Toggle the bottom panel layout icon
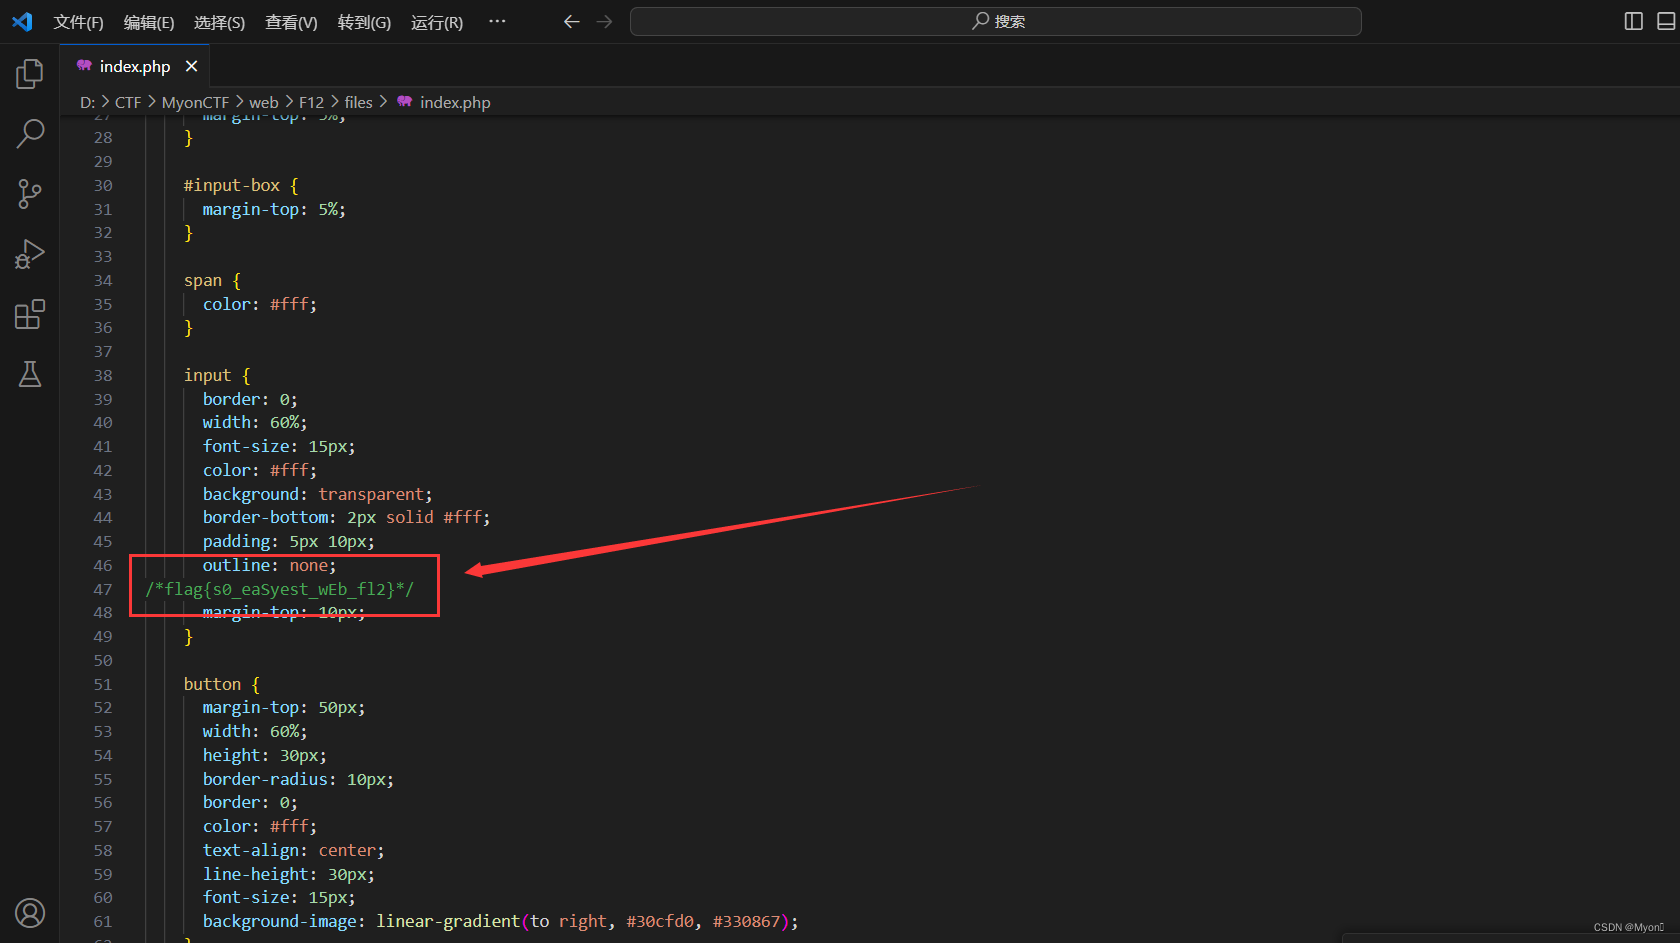 (x=1666, y=21)
